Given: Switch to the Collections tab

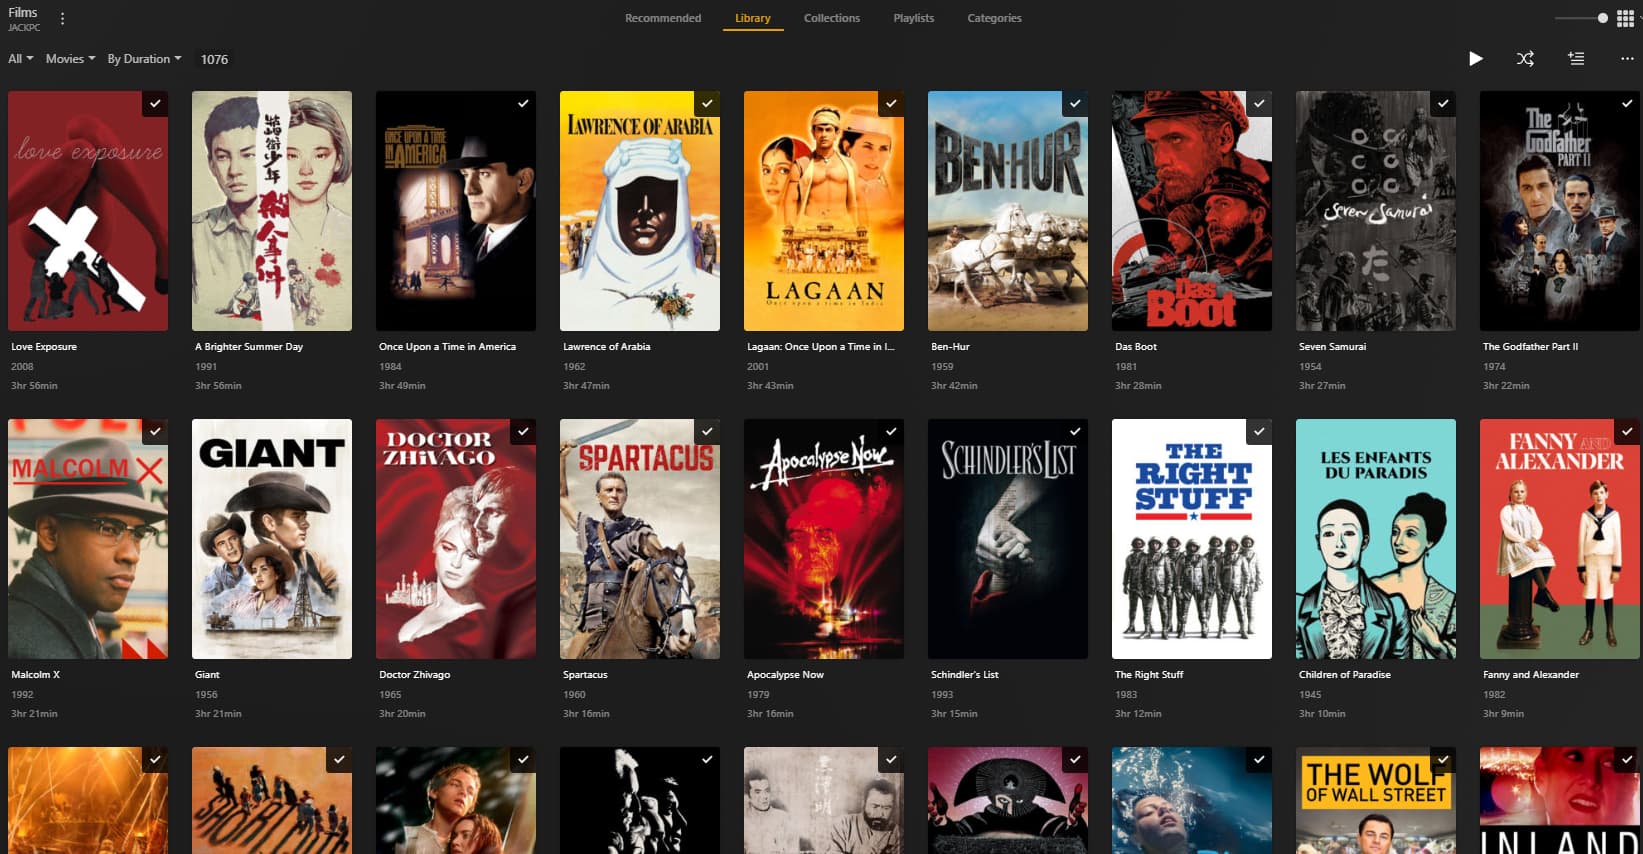Looking at the screenshot, I should point(831,18).
